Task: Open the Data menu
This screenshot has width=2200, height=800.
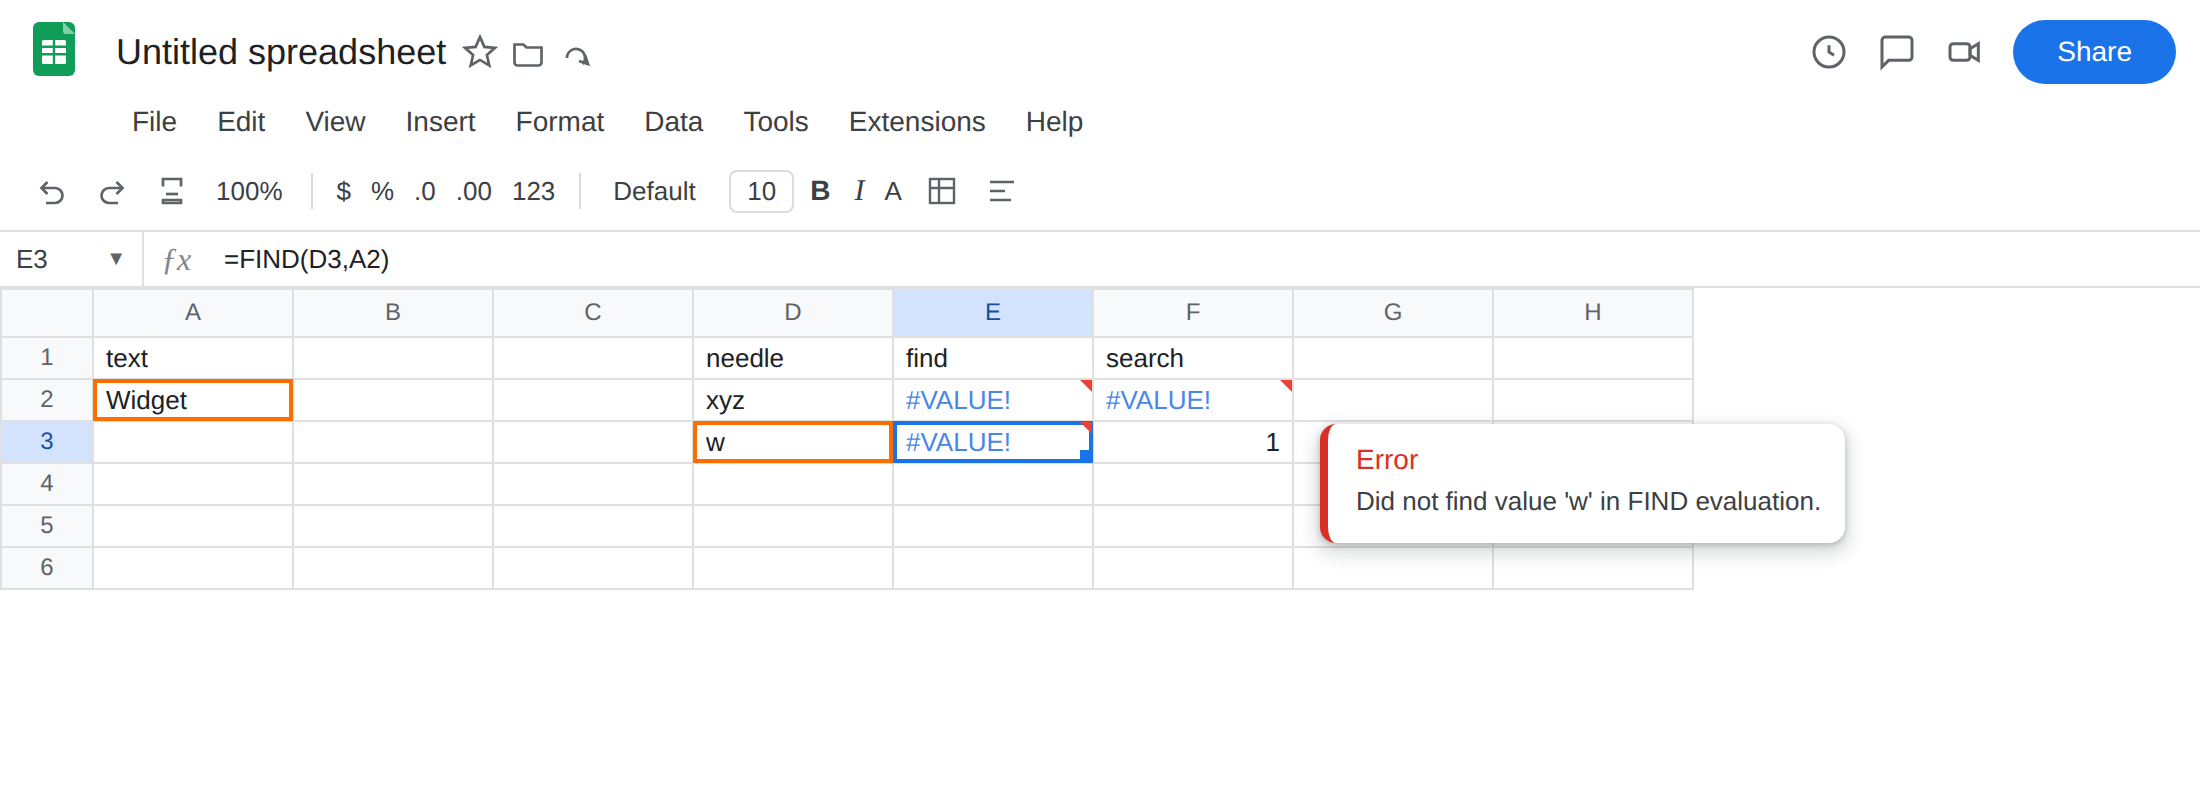Action: pyautogui.click(x=673, y=122)
